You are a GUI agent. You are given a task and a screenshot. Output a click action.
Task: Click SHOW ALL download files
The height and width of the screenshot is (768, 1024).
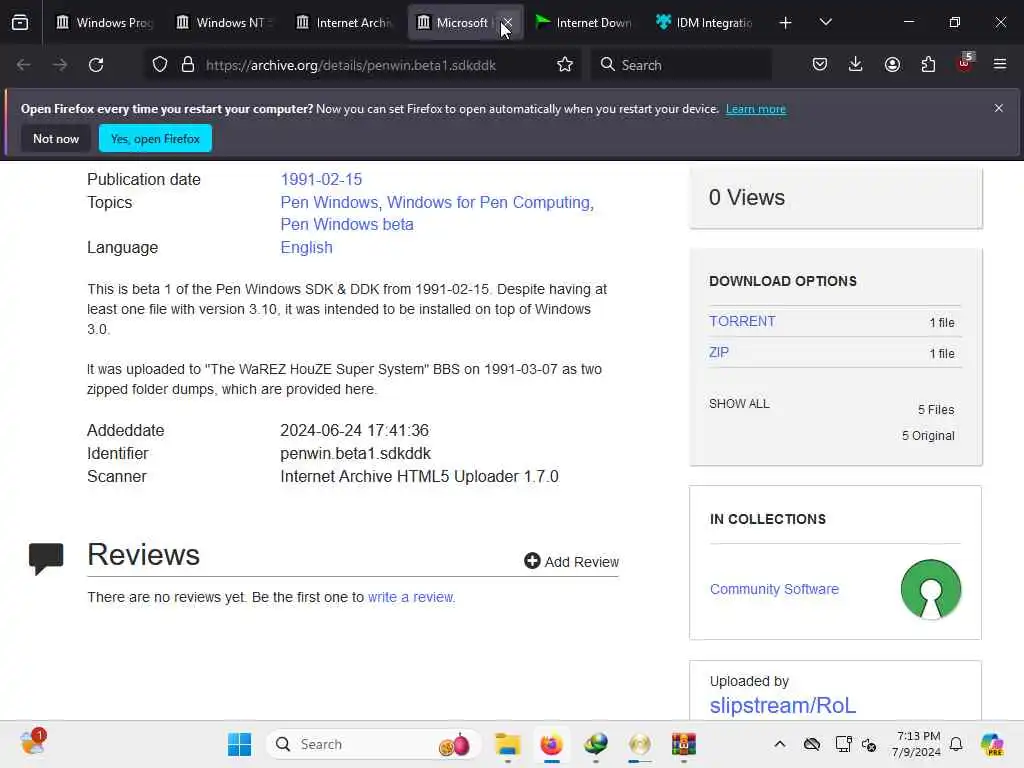739,404
